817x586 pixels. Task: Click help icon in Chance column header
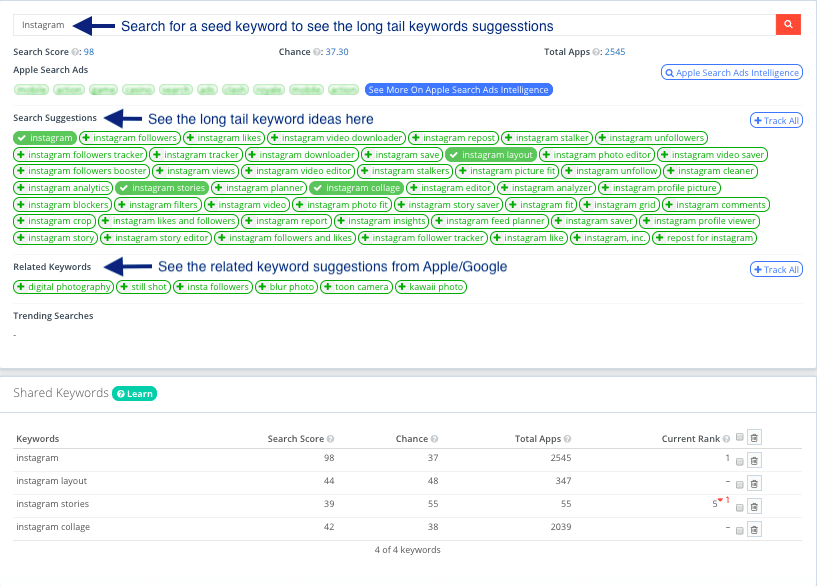(x=435, y=439)
